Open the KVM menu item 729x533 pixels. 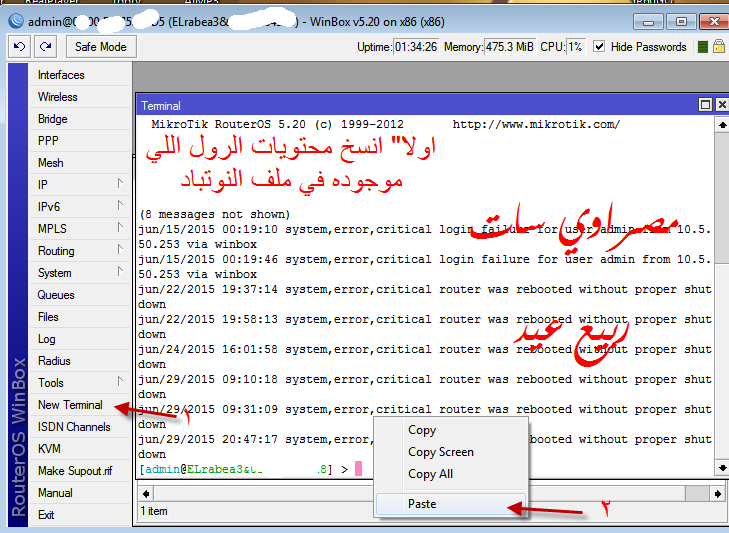click(80, 449)
